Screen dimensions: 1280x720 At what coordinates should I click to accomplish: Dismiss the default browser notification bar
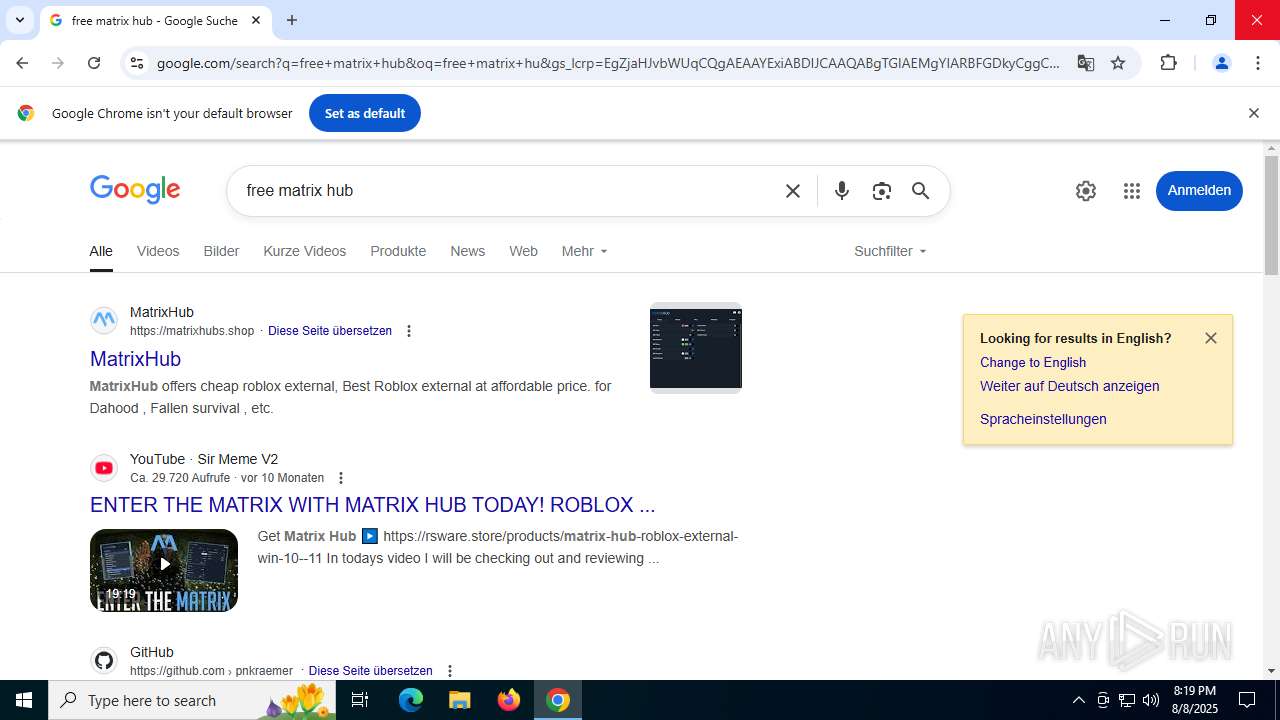coord(1253,113)
